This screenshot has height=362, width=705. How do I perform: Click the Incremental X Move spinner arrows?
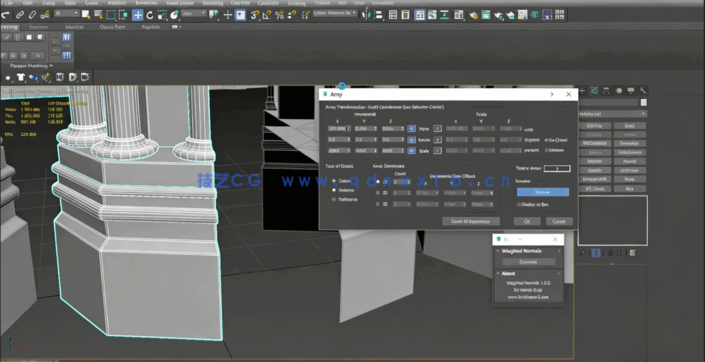(x=349, y=129)
